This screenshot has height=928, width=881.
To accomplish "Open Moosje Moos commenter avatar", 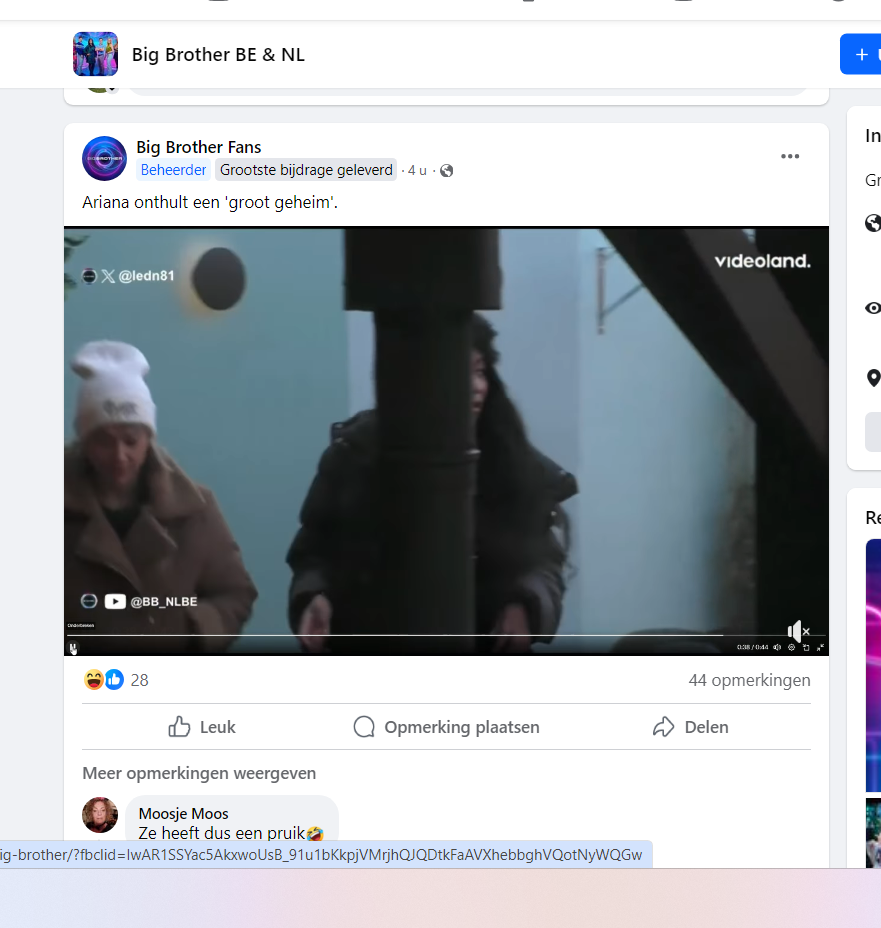I will click(100, 815).
